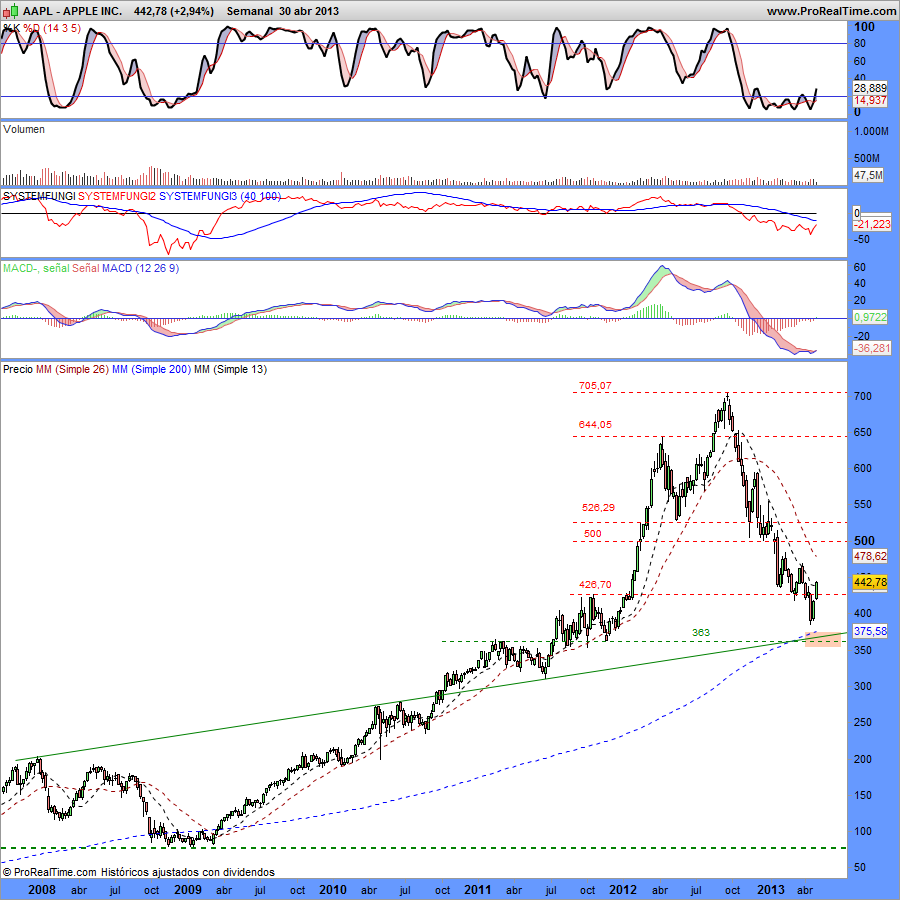Viewport: 900px width, 900px height.
Task: Click the 705,07 resistance level label
Action: [x=595, y=386]
